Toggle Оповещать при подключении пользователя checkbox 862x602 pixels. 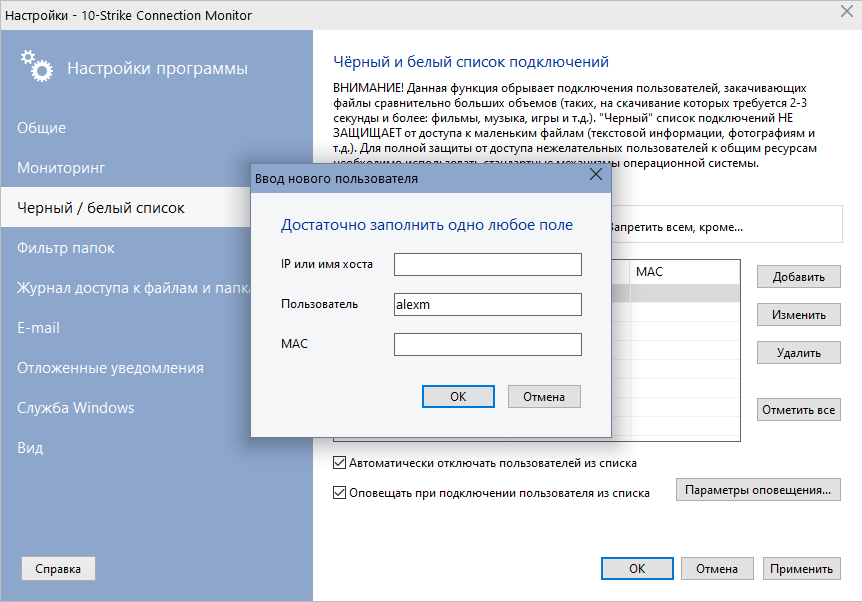(340, 493)
